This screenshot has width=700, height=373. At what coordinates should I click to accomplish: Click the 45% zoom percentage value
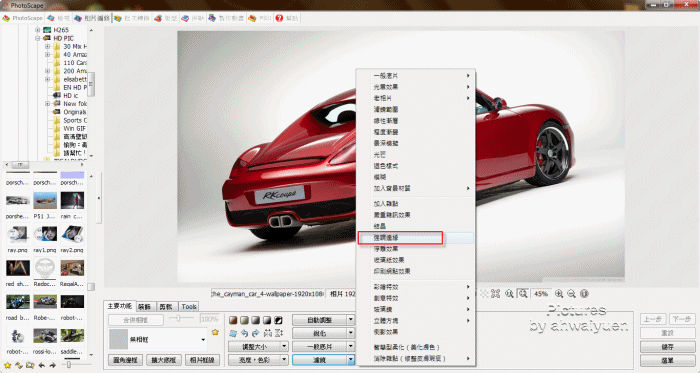[541, 294]
